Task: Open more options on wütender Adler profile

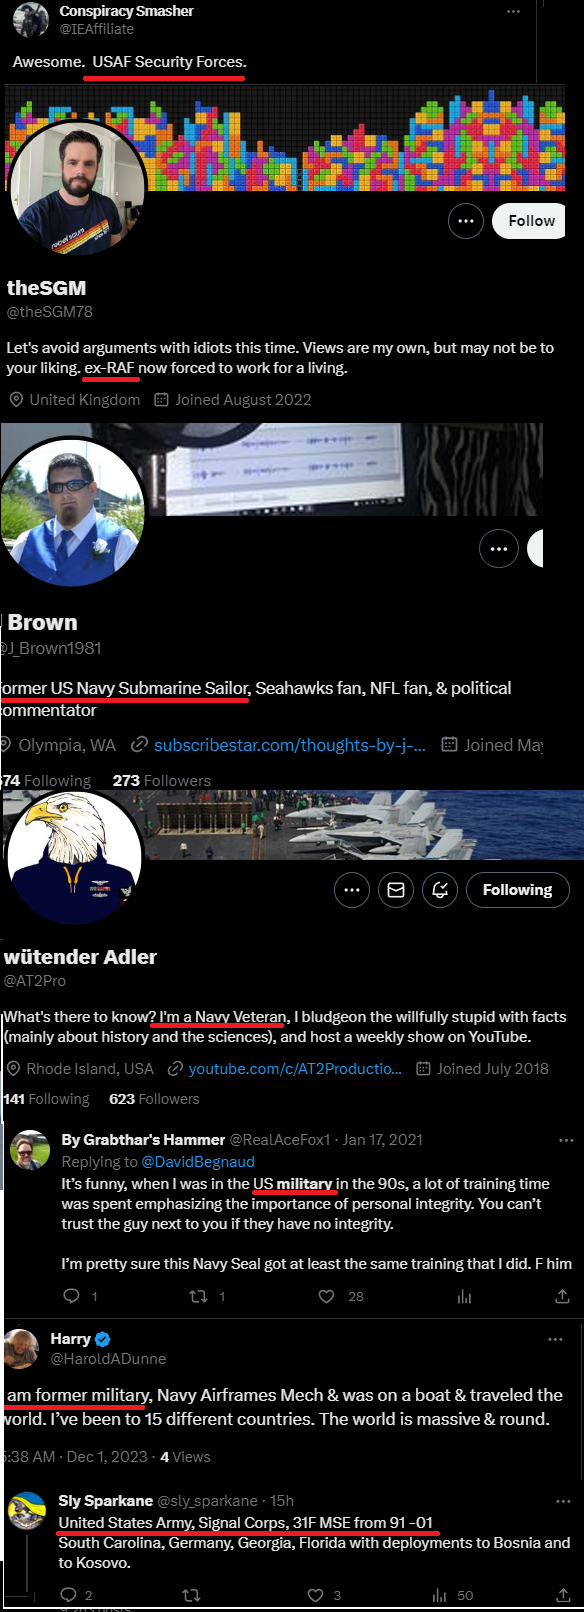Action: pos(351,890)
